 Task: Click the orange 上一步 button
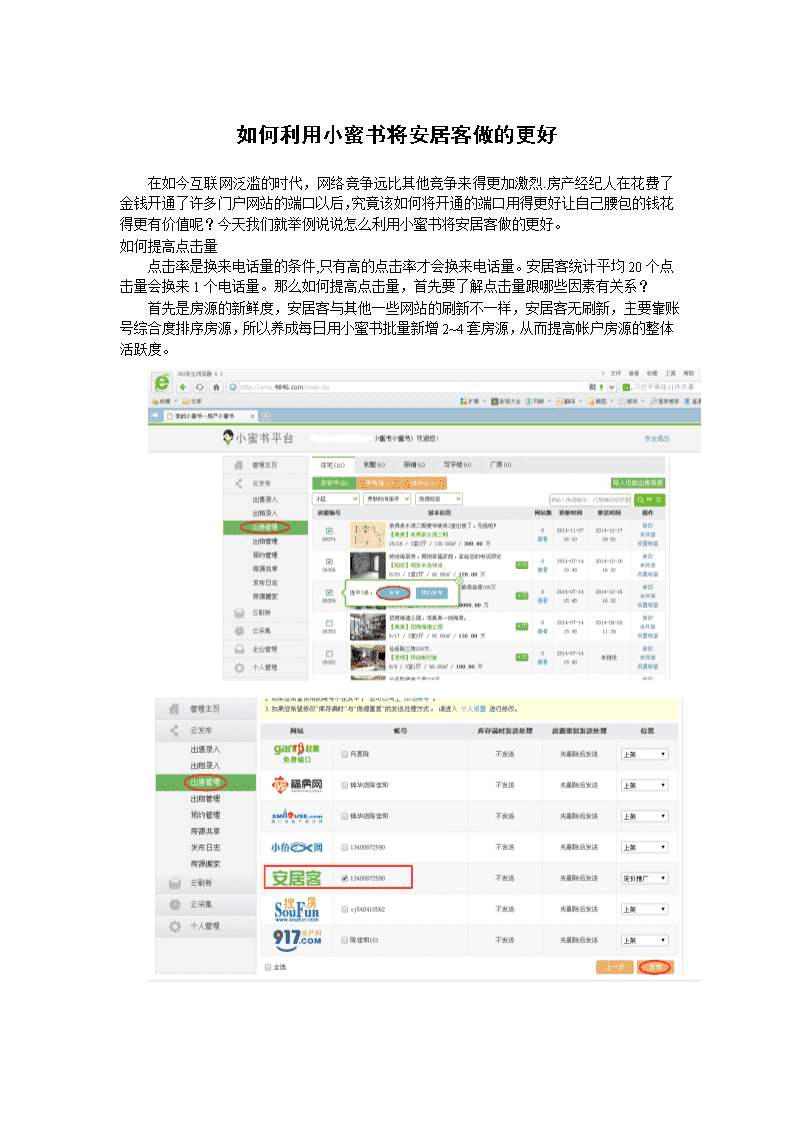(x=614, y=967)
